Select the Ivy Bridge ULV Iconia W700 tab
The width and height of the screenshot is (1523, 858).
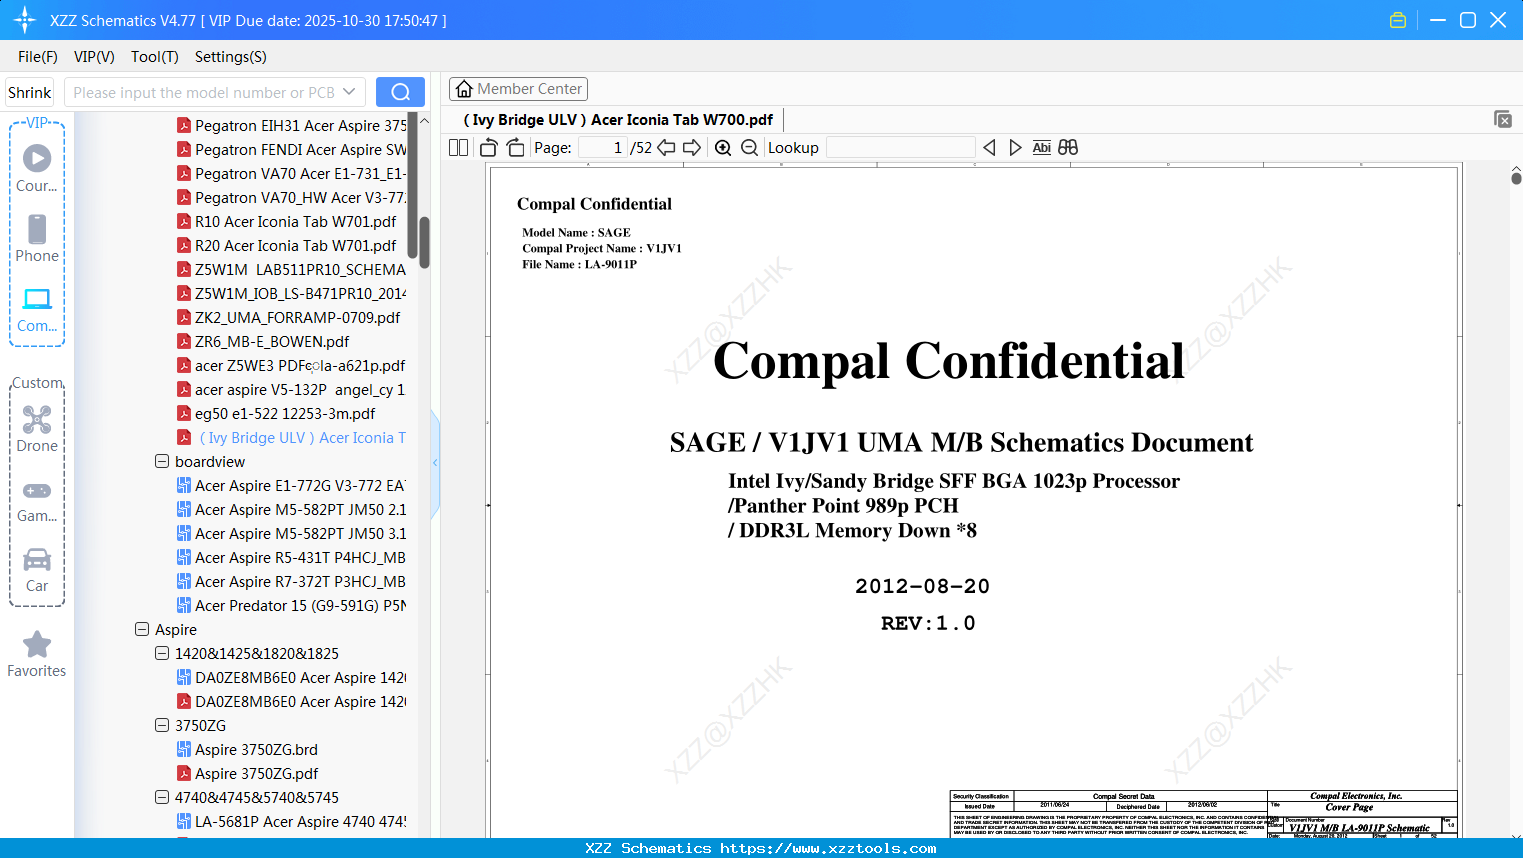coord(618,120)
